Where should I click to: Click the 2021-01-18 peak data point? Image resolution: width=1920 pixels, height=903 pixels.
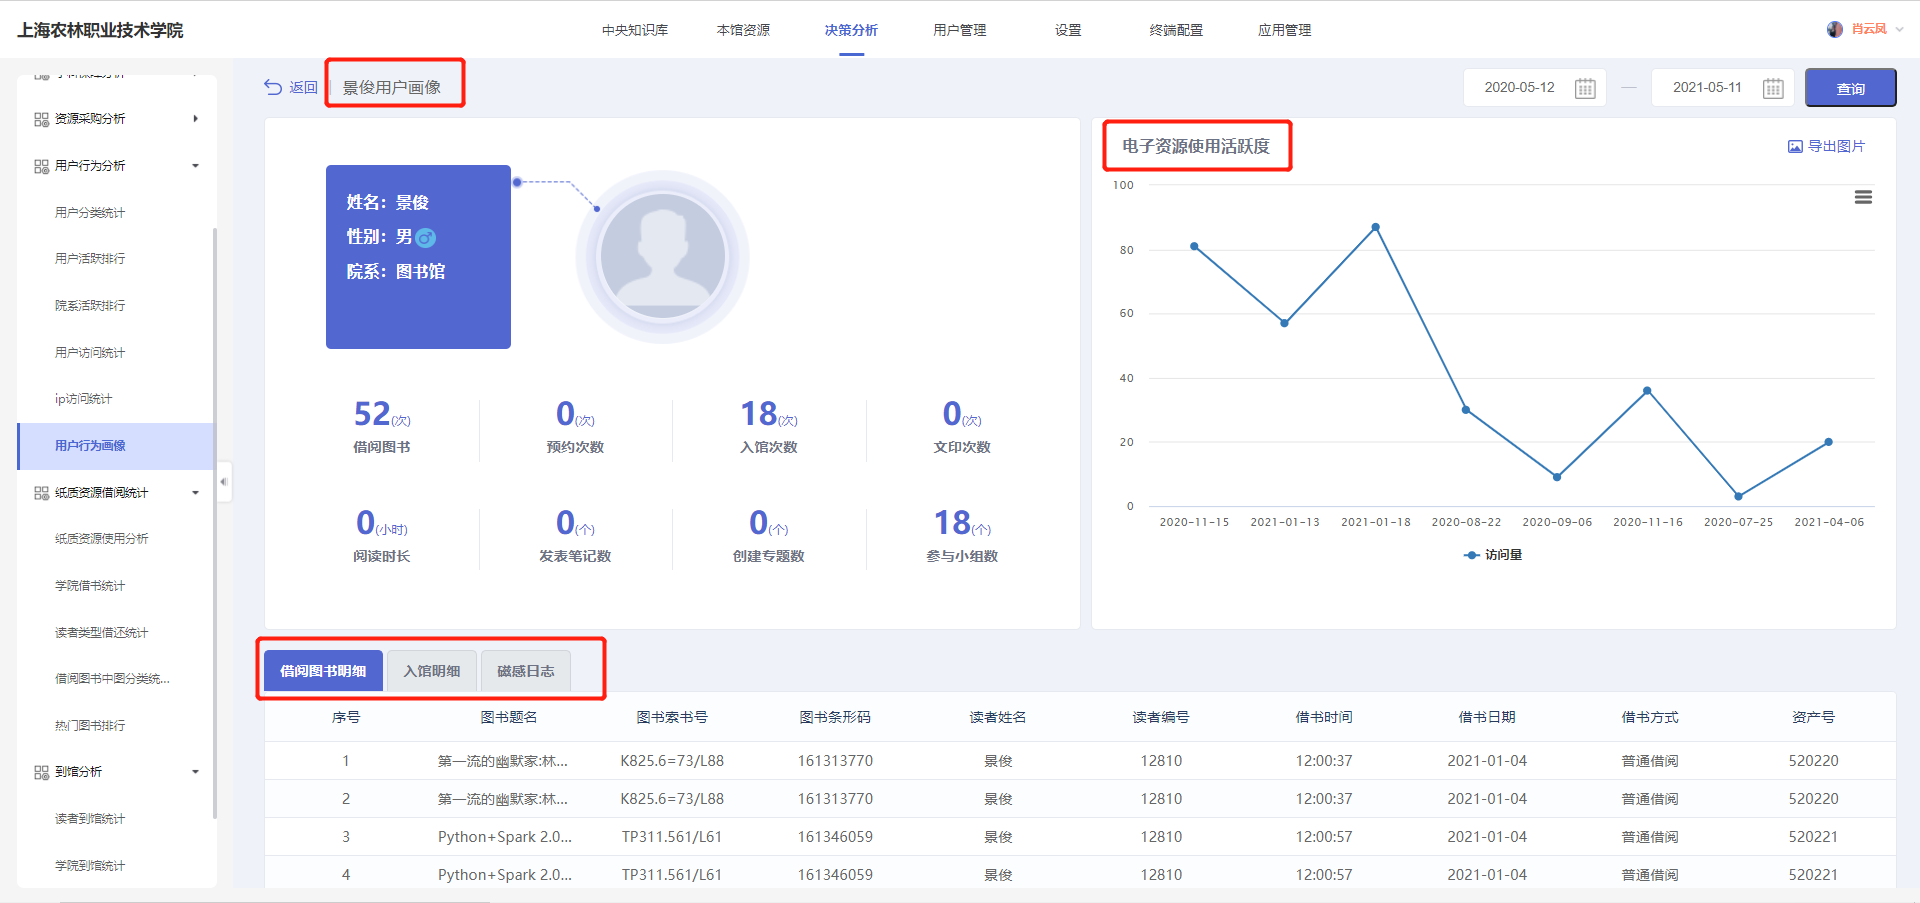pos(1375,227)
